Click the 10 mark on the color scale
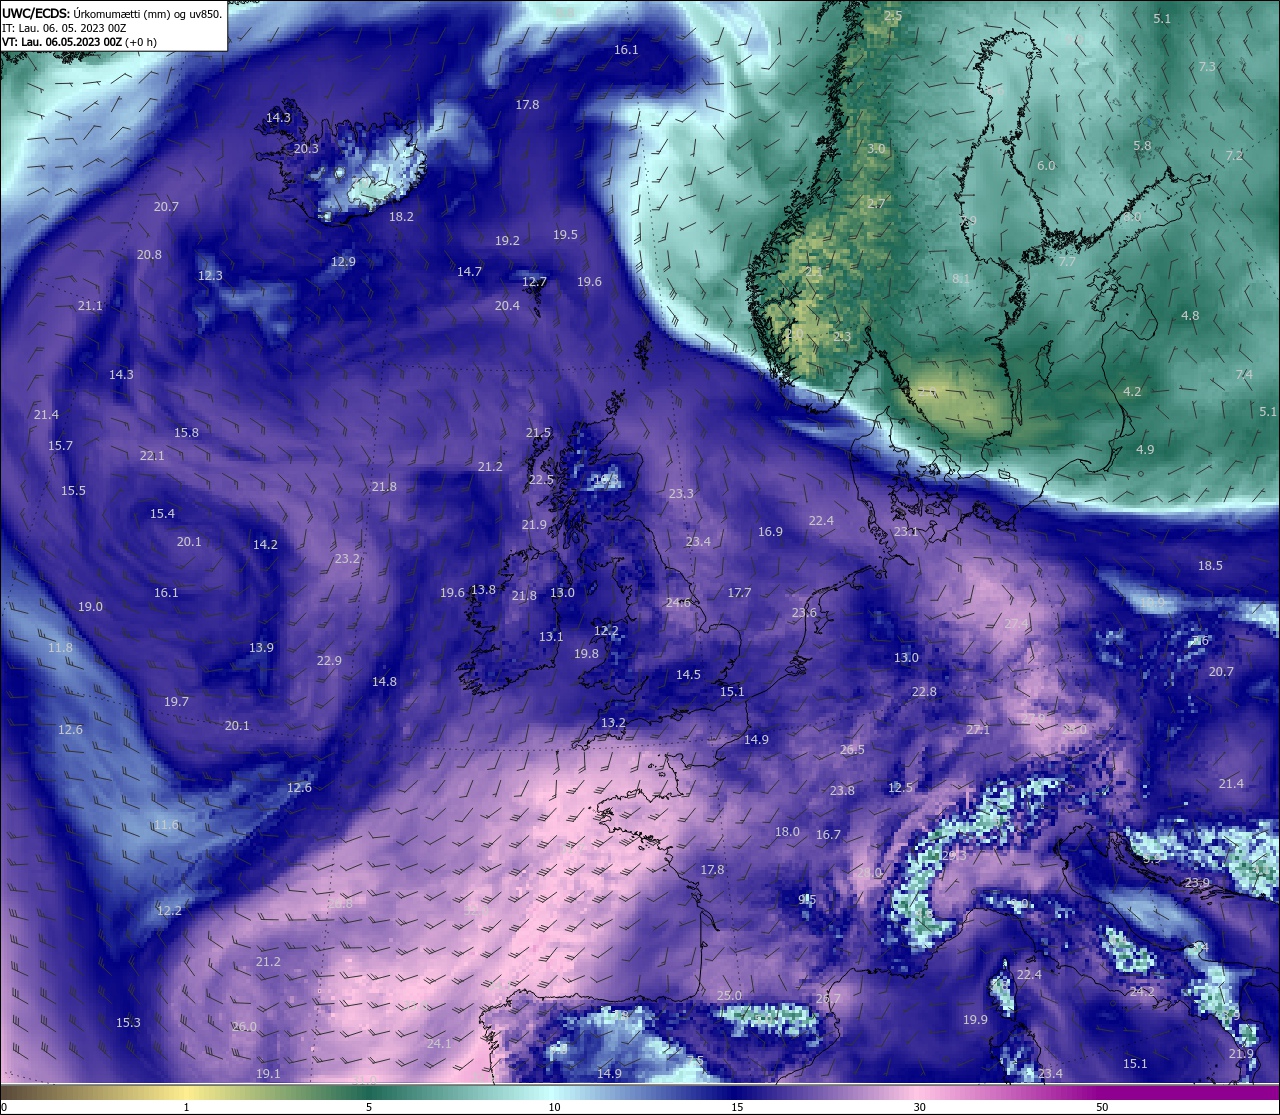This screenshot has height=1115, width=1280. (x=554, y=1107)
